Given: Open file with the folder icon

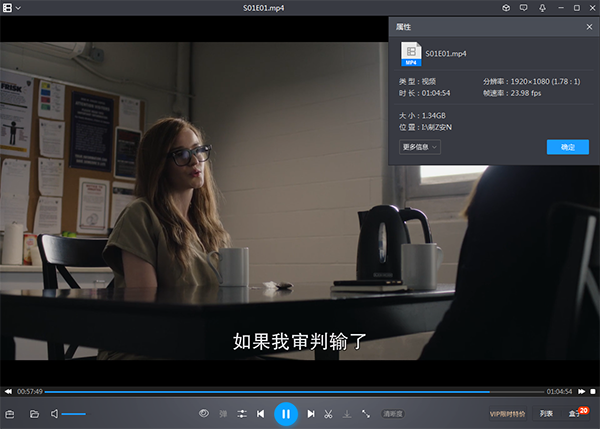Looking at the screenshot, I should tap(34, 414).
